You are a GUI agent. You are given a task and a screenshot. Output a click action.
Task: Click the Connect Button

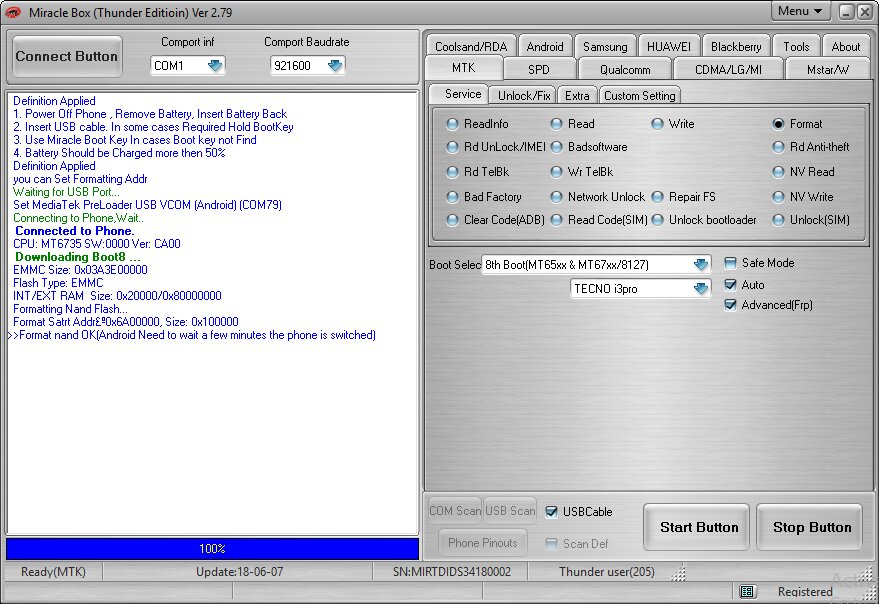tap(67, 56)
